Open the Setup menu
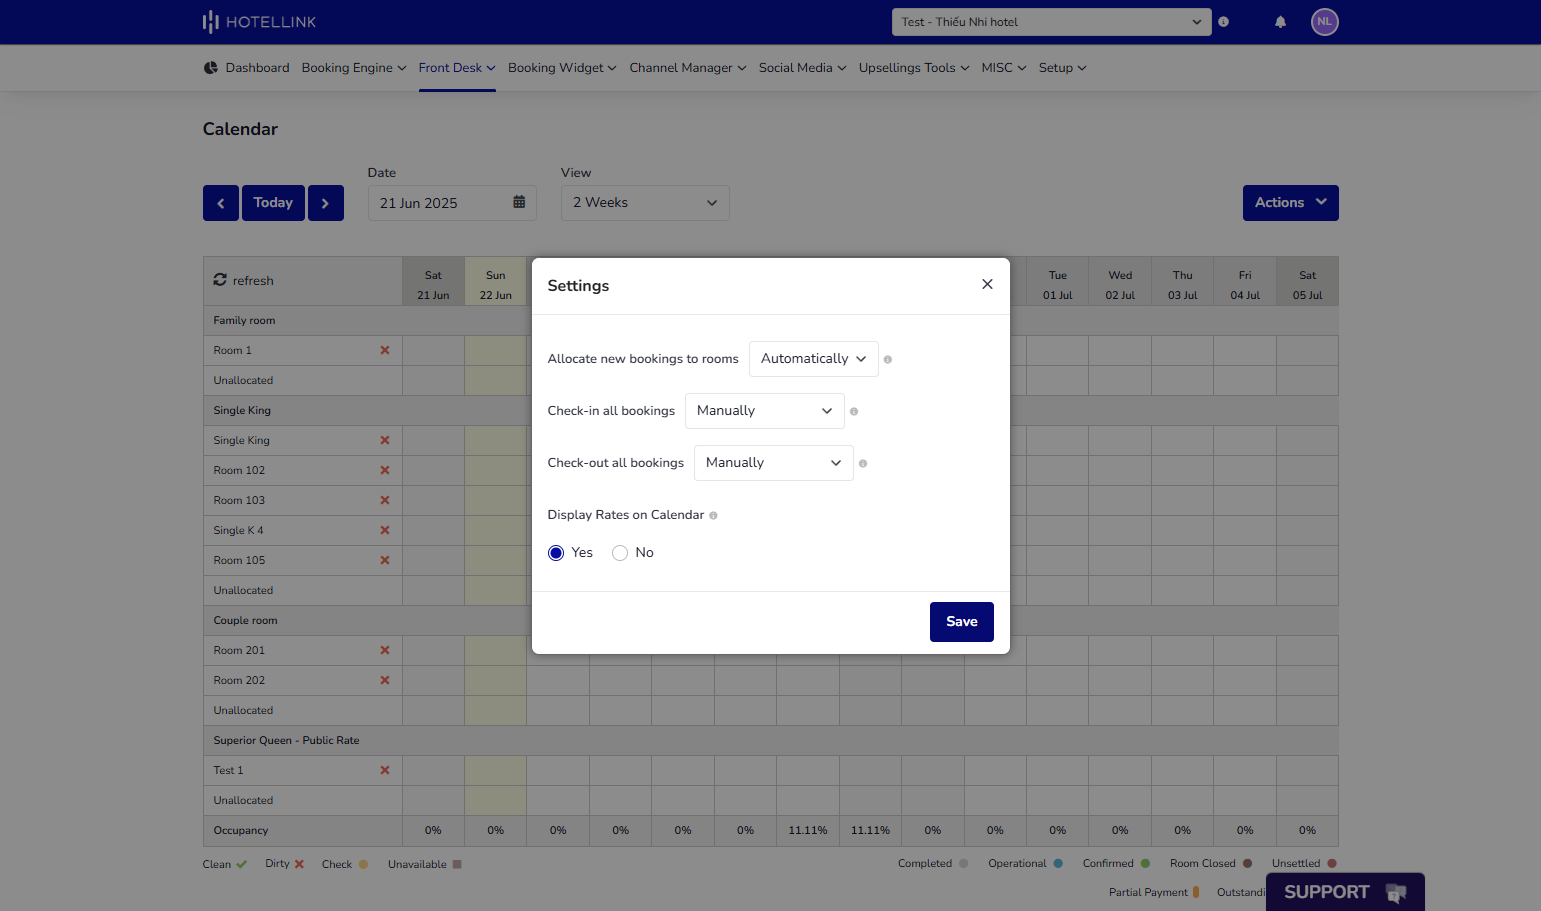1541x911 pixels. coord(1062,68)
